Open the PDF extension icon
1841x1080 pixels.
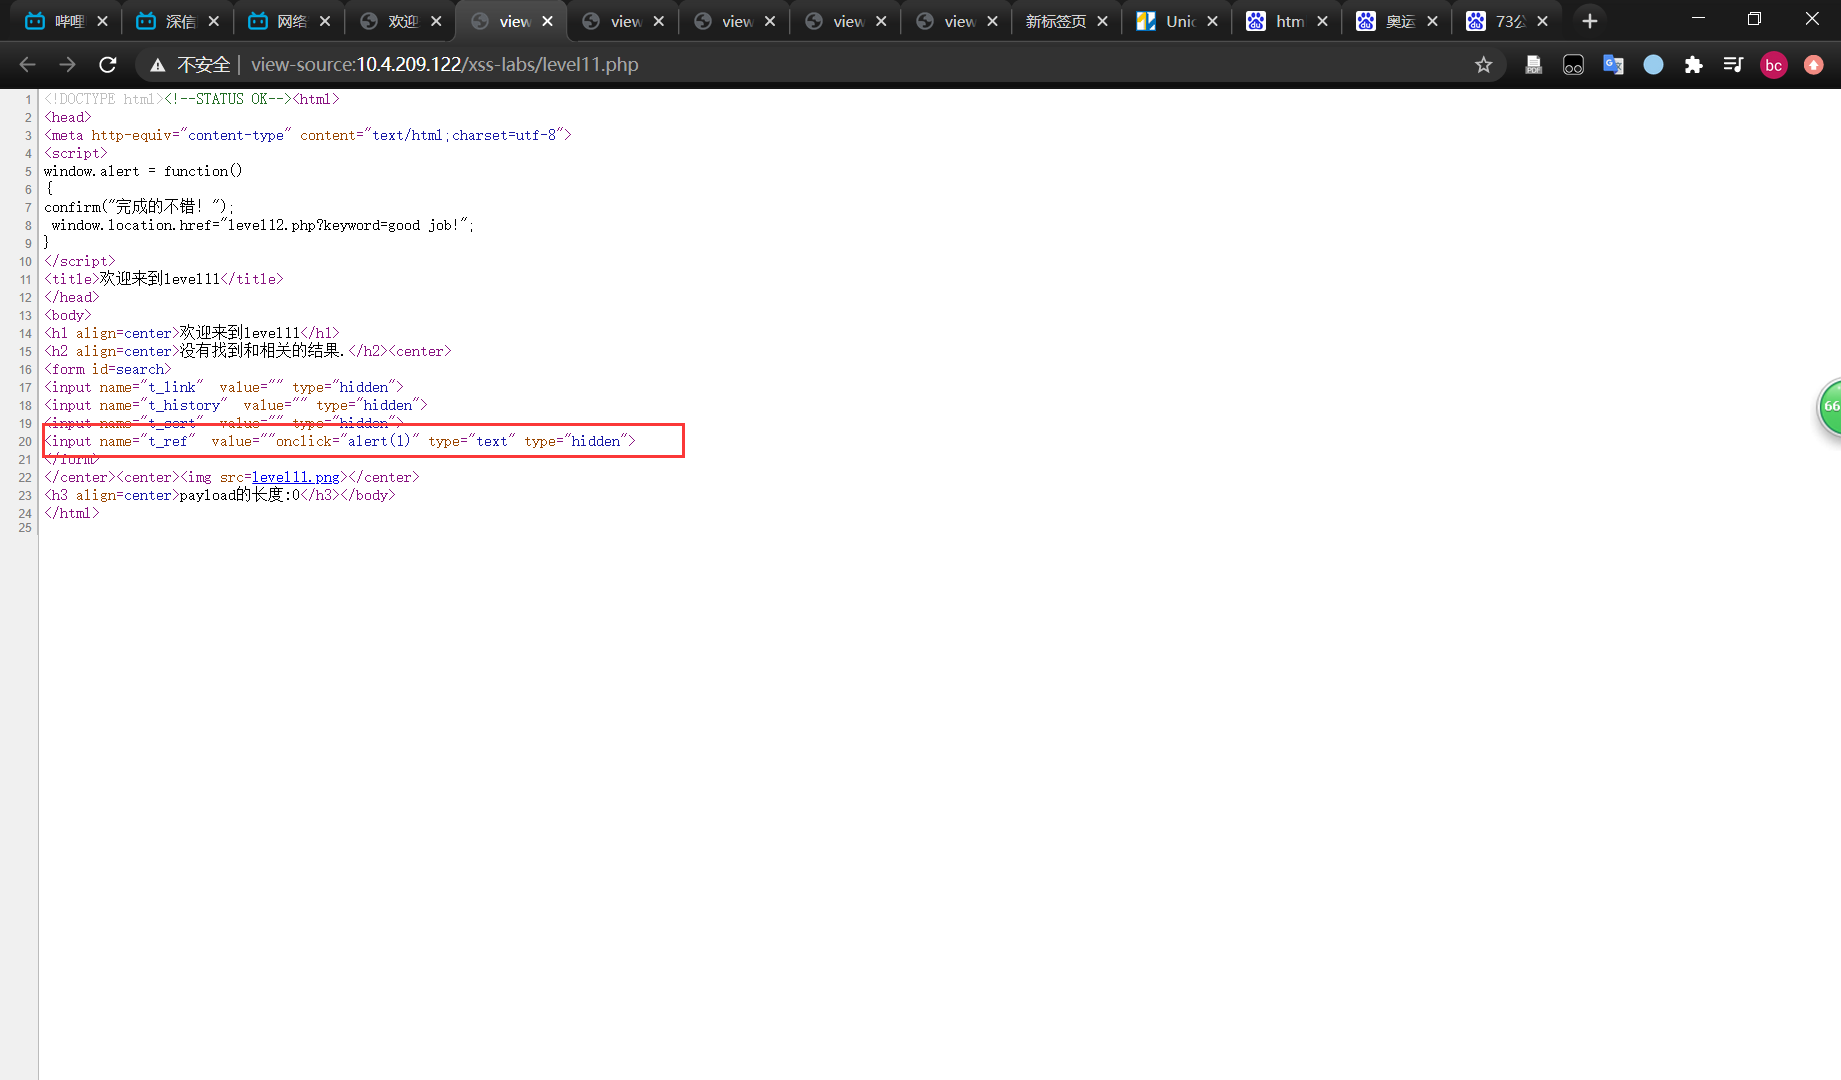pyautogui.click(x=1533, y=65)
